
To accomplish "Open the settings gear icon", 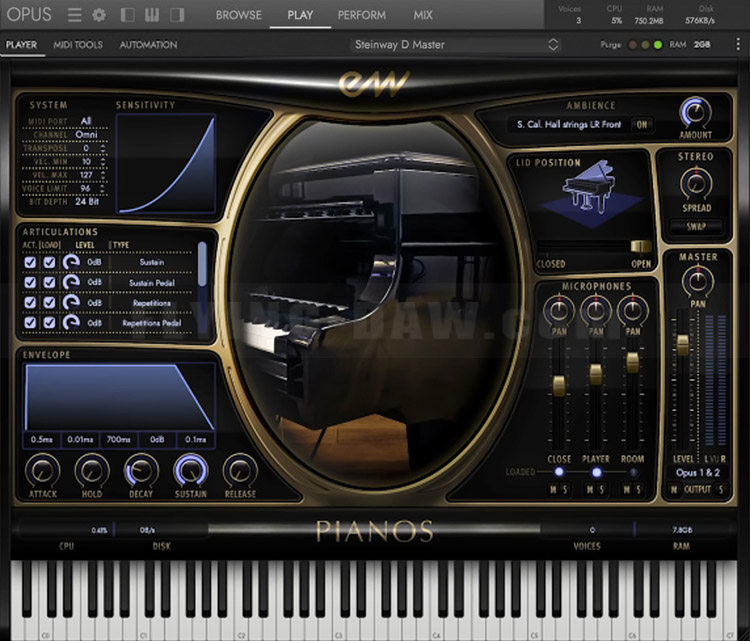I will coord(99,15).
